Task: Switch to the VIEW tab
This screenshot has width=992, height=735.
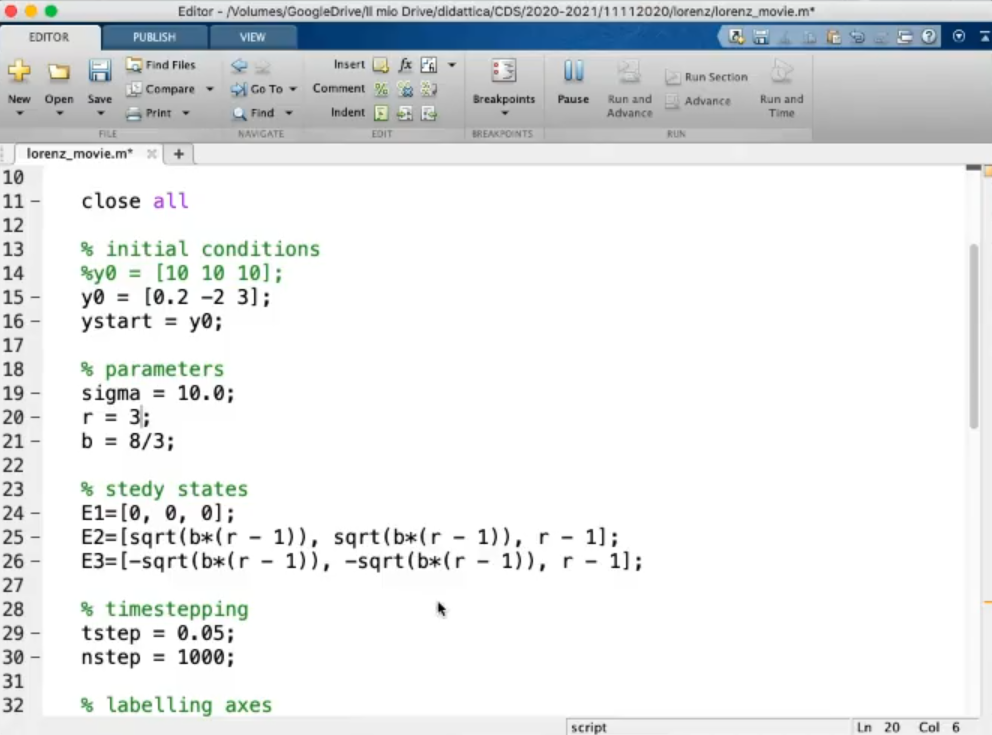Action: [x=252, y=37]
